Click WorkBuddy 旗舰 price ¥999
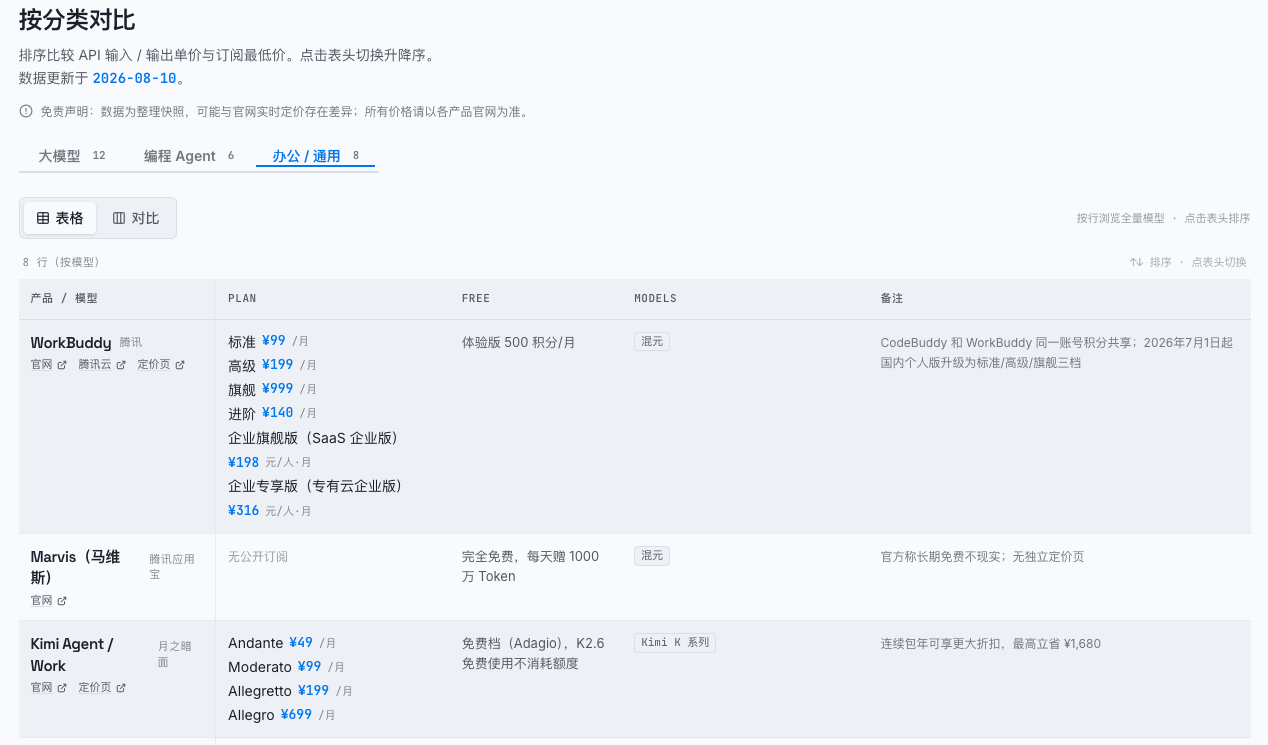Image resolution: width=1268 pixels, height=745 pixels. coord(277,389)
